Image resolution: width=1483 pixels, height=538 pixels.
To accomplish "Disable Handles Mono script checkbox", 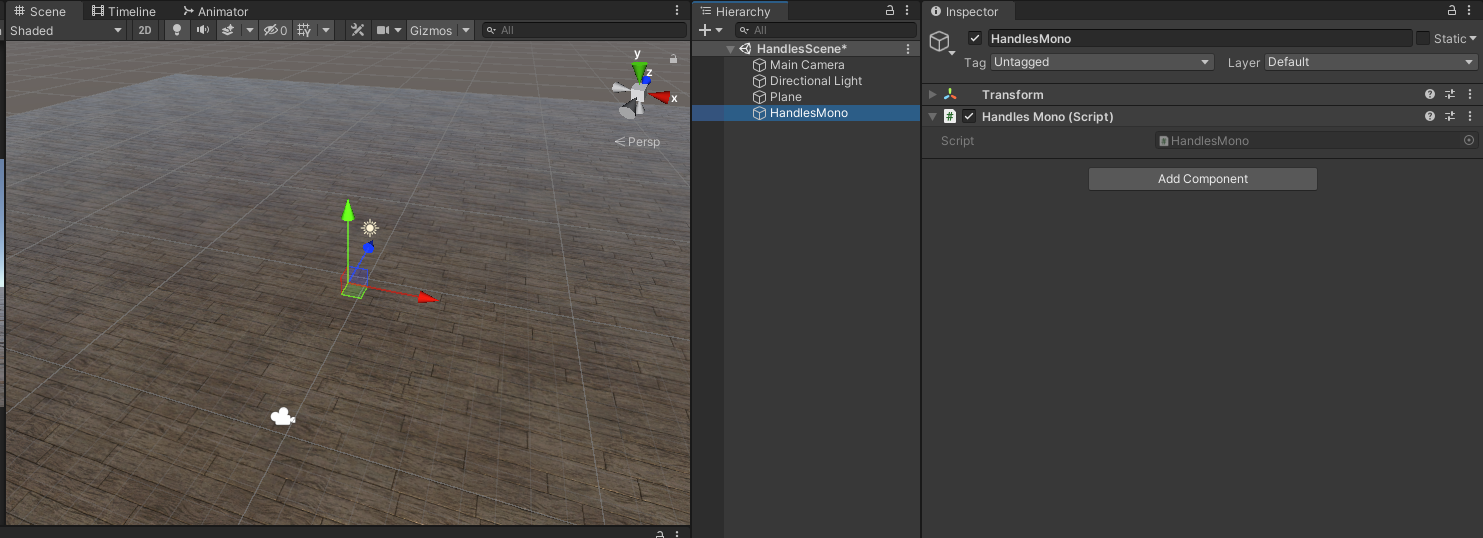I will pyautogui.click(x=969, y=116).
